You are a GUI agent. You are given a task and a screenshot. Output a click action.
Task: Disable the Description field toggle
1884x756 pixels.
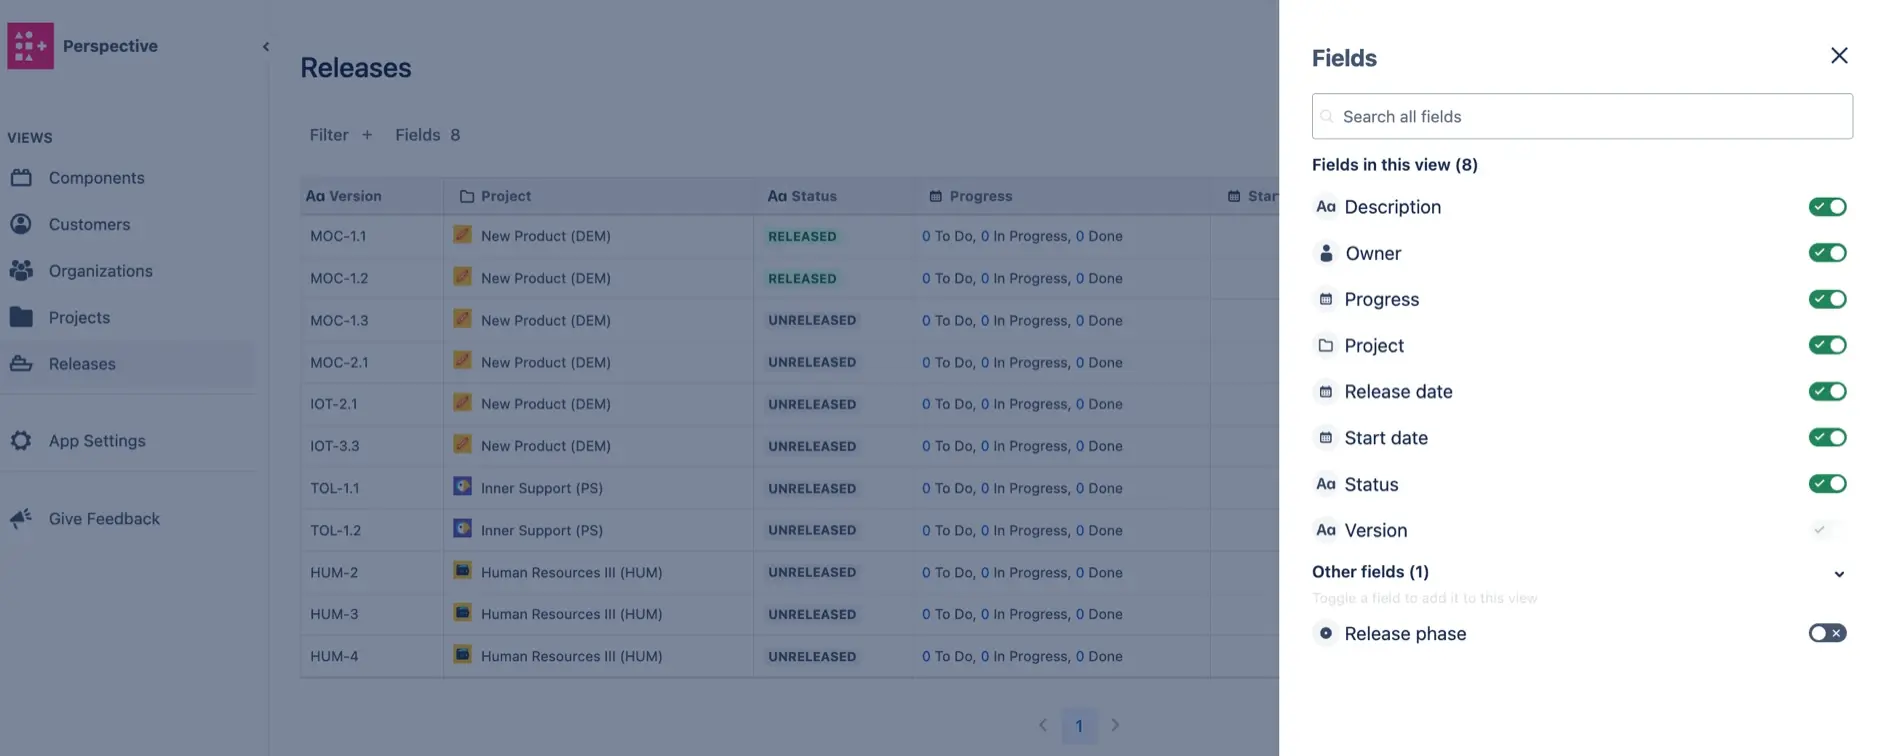pyautogui.click(x=1826, y=207)
